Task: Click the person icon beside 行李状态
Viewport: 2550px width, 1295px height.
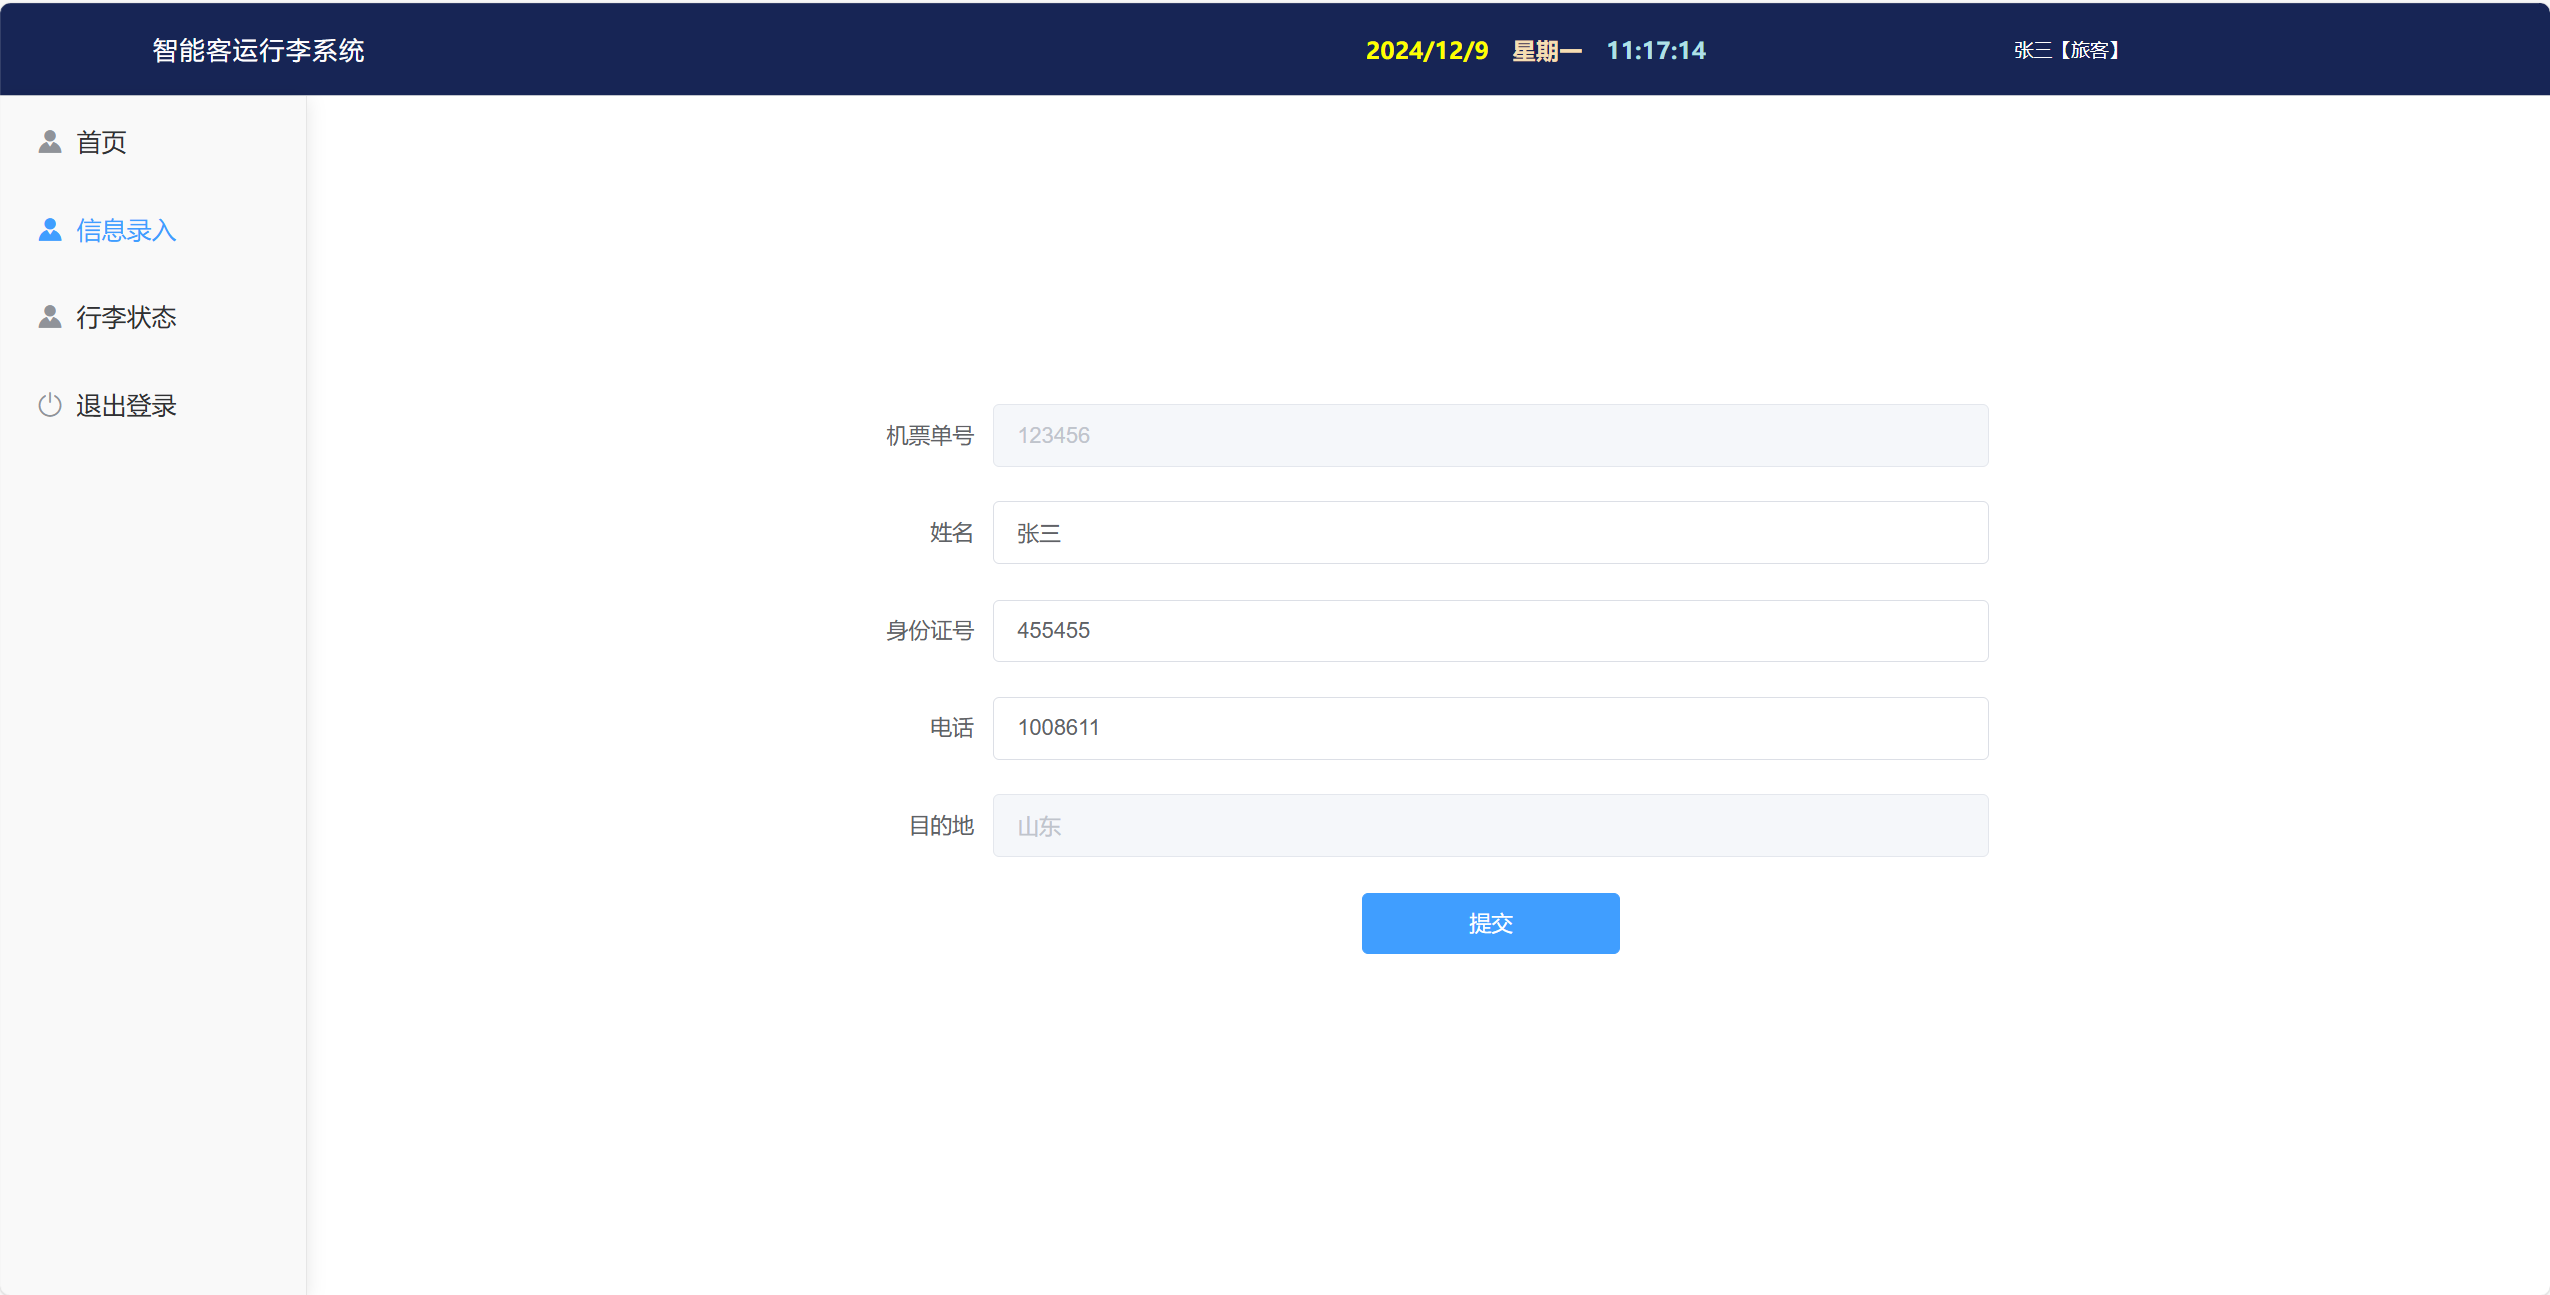Action: [x=49, y=317]
